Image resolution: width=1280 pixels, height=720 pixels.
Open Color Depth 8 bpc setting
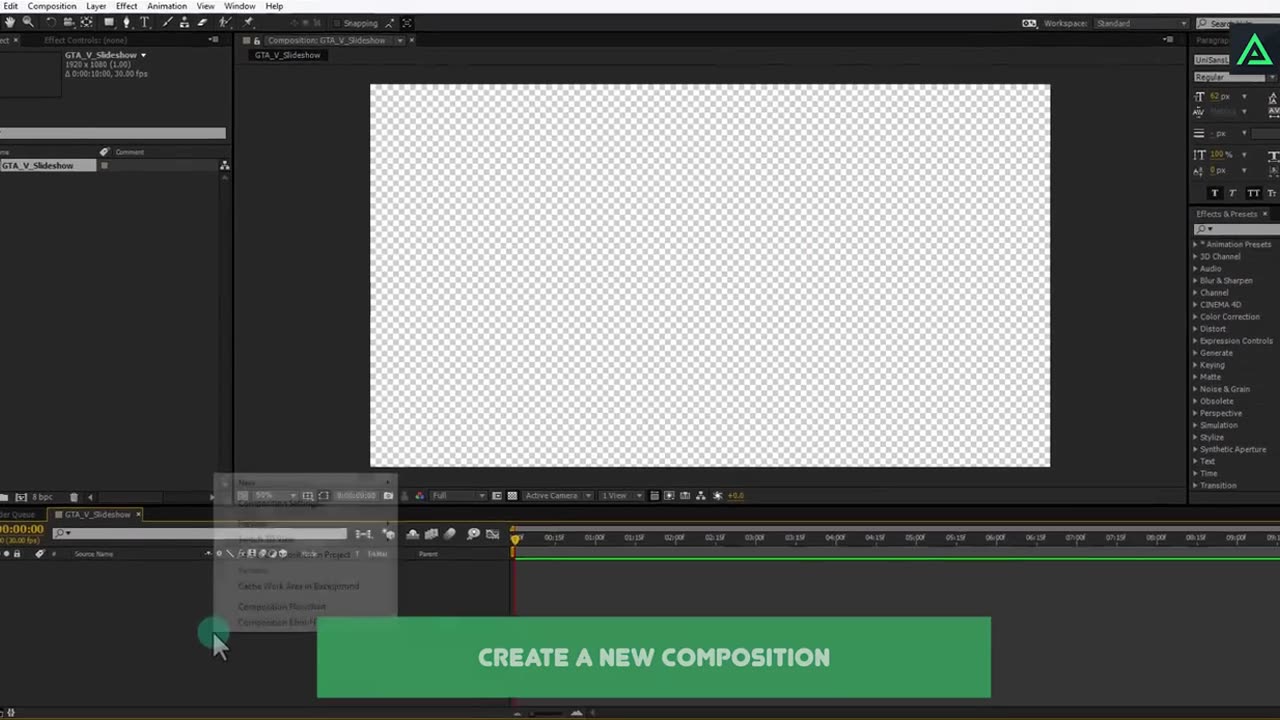(x=42, y=497)
